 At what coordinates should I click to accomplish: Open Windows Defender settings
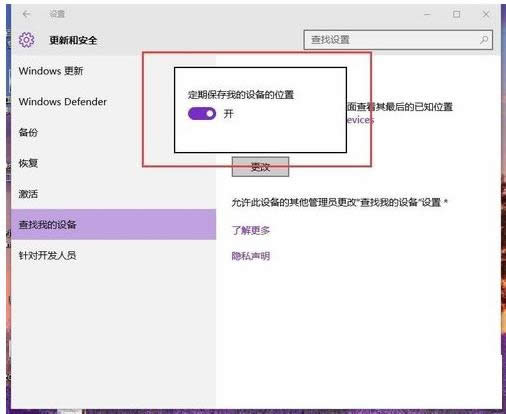click(x=63, y=101)
